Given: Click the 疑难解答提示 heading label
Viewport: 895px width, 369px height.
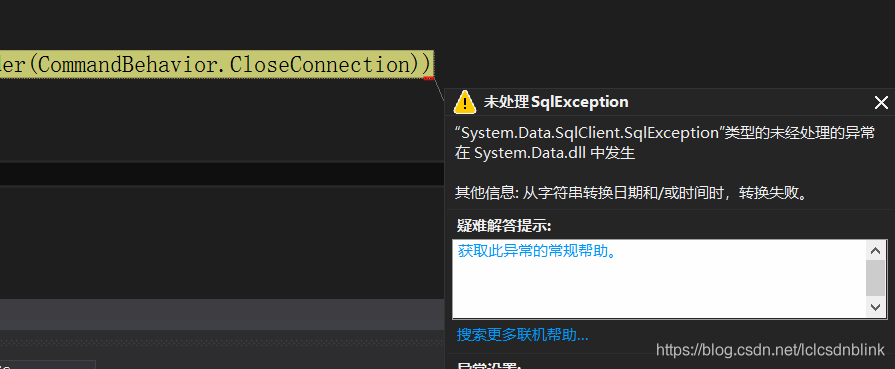Looking at the screenshot, I should 504,226.
